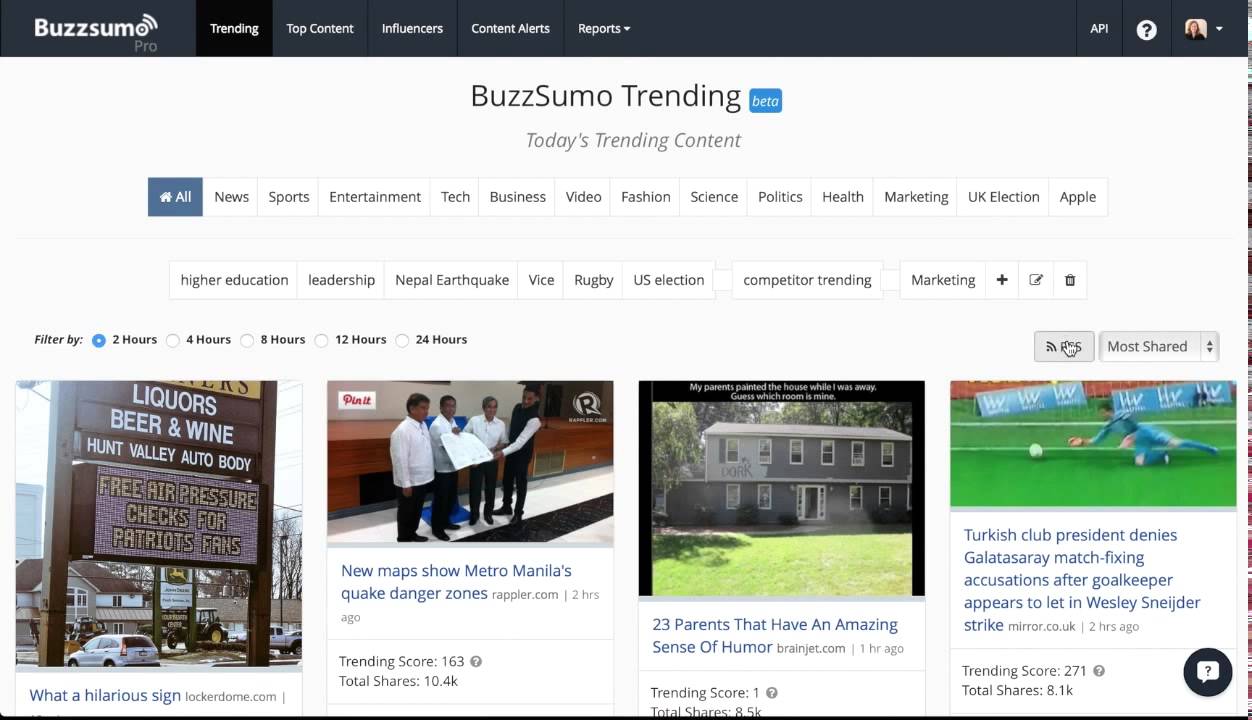The image size is (1252, 720).
Task: Choose the US election custom topic
Action: pos(668,280)
